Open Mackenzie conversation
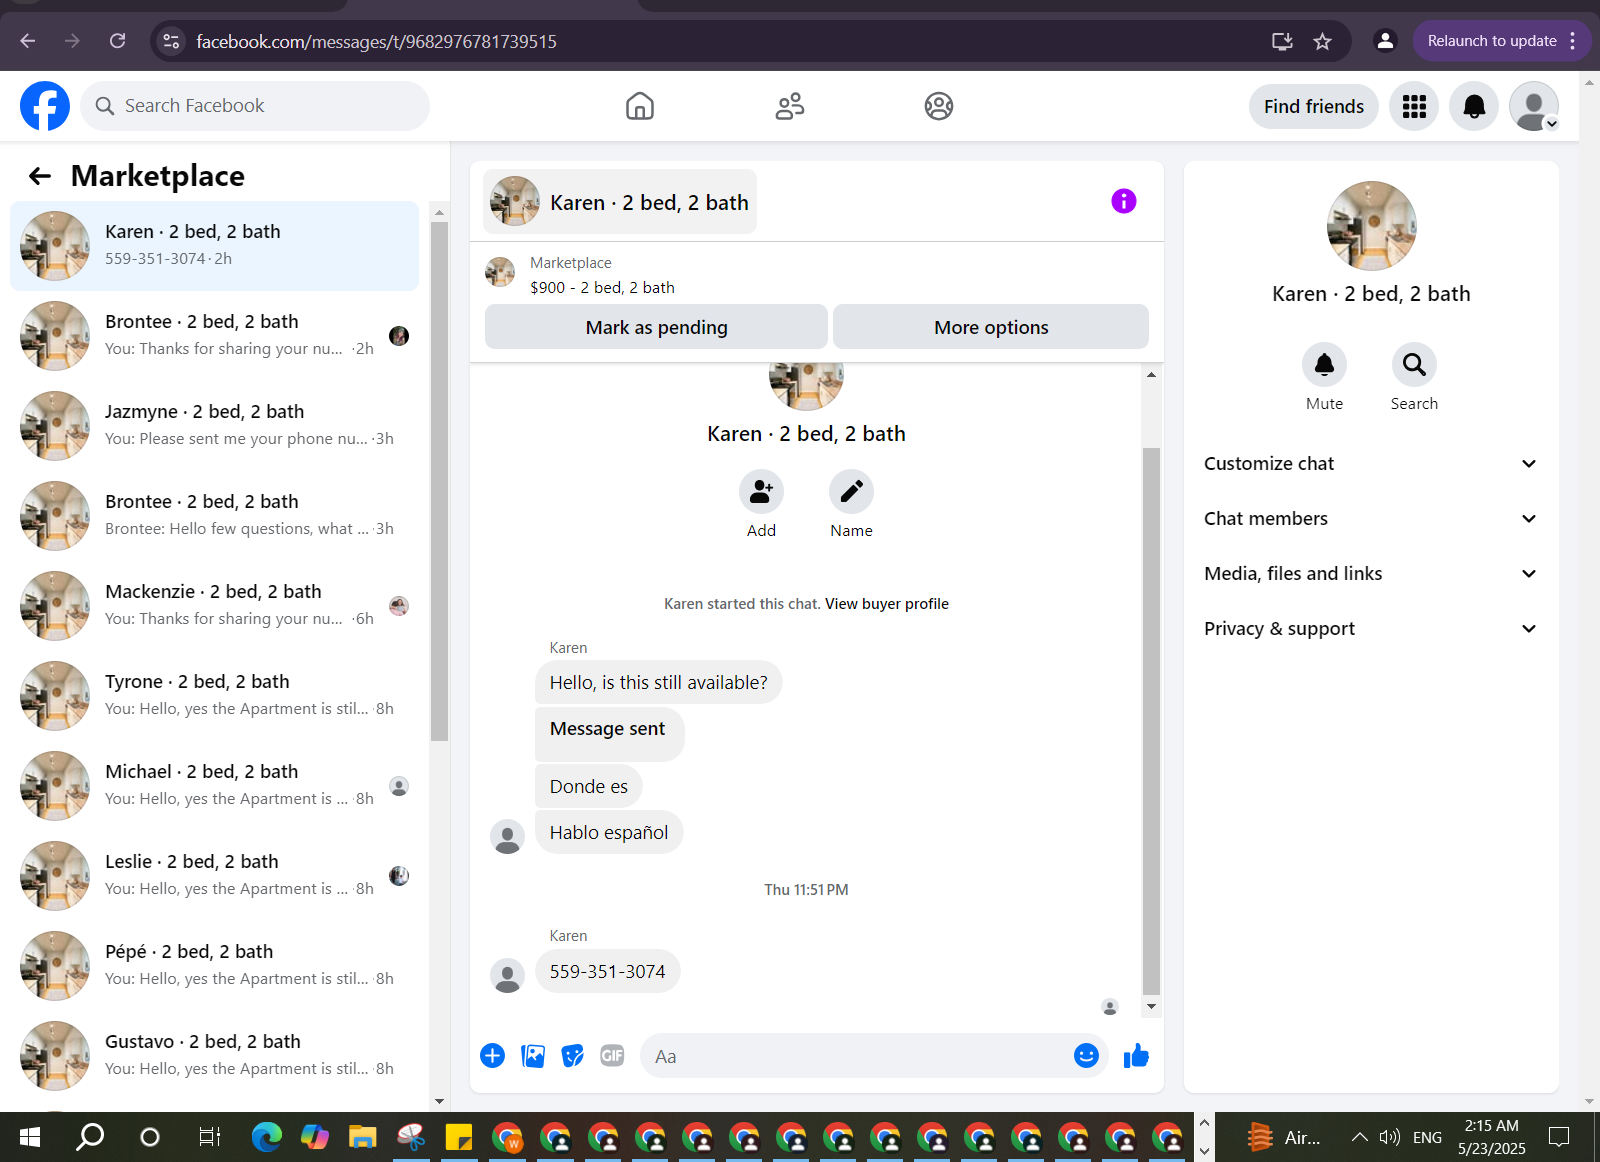 click(x=214, y=606)
